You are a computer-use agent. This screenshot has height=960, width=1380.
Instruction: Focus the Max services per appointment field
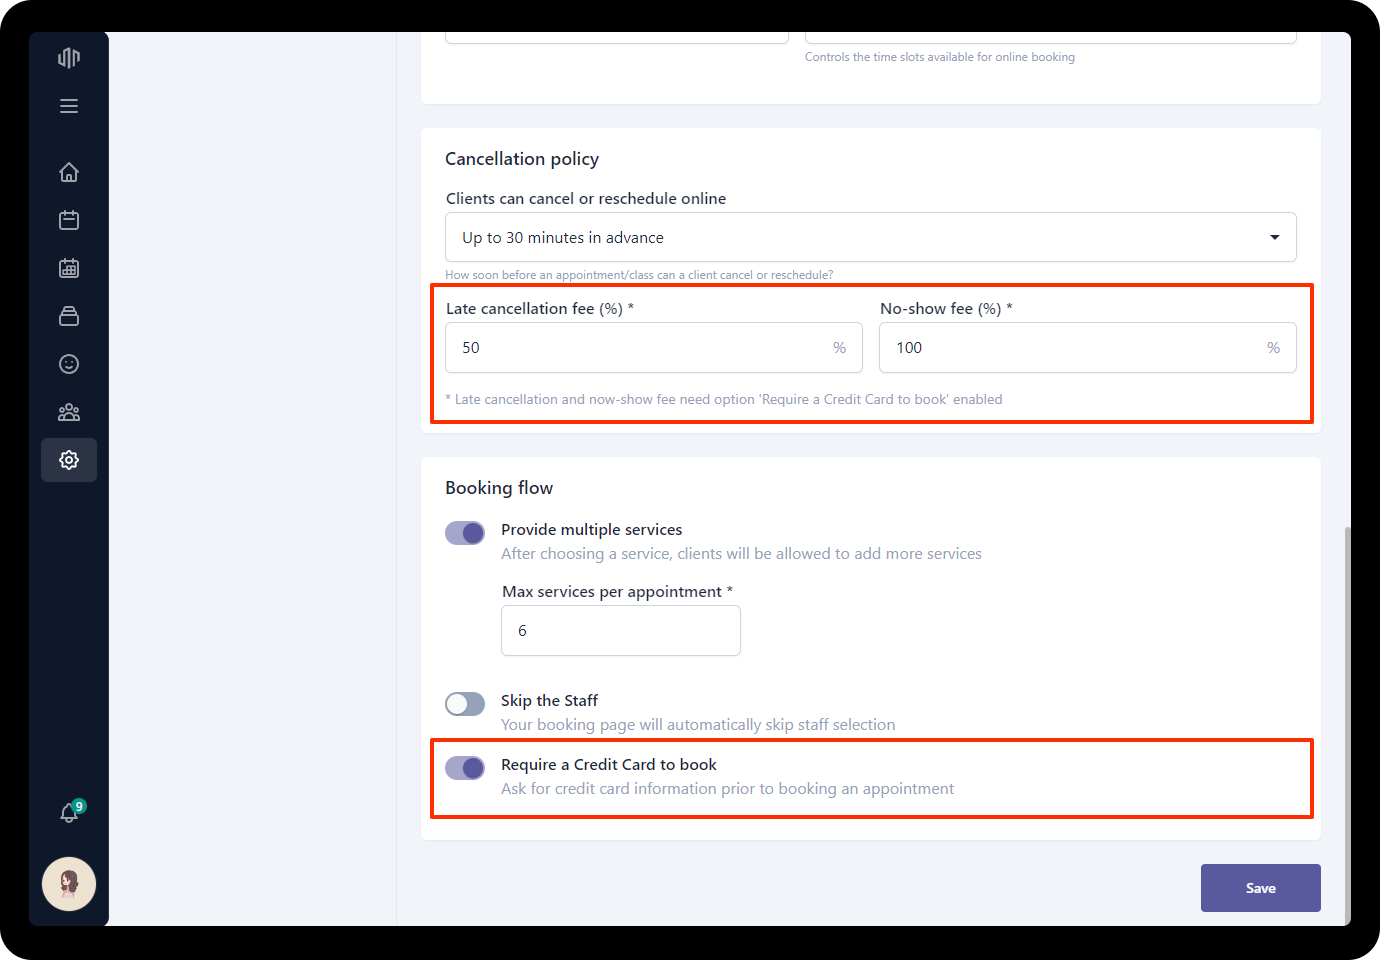(x=620, y=631)
